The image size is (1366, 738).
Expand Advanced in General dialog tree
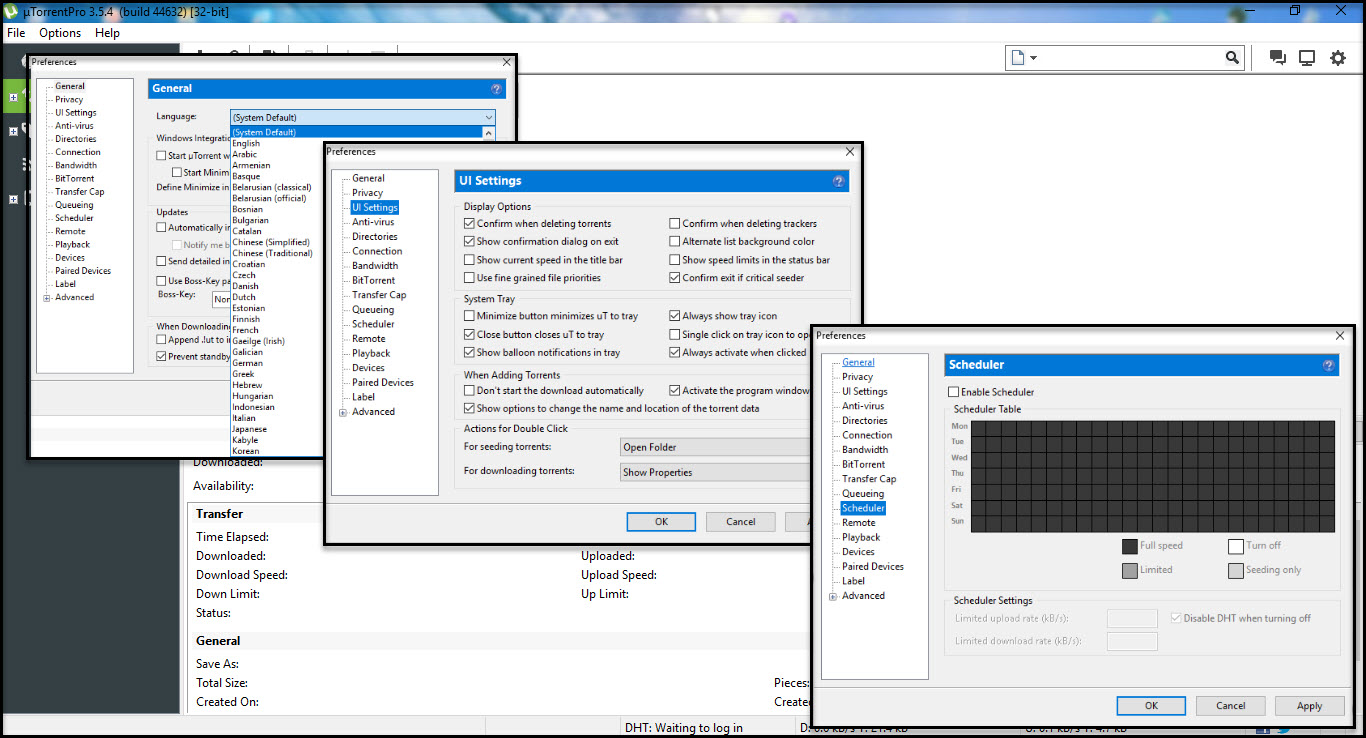(46, 297)
